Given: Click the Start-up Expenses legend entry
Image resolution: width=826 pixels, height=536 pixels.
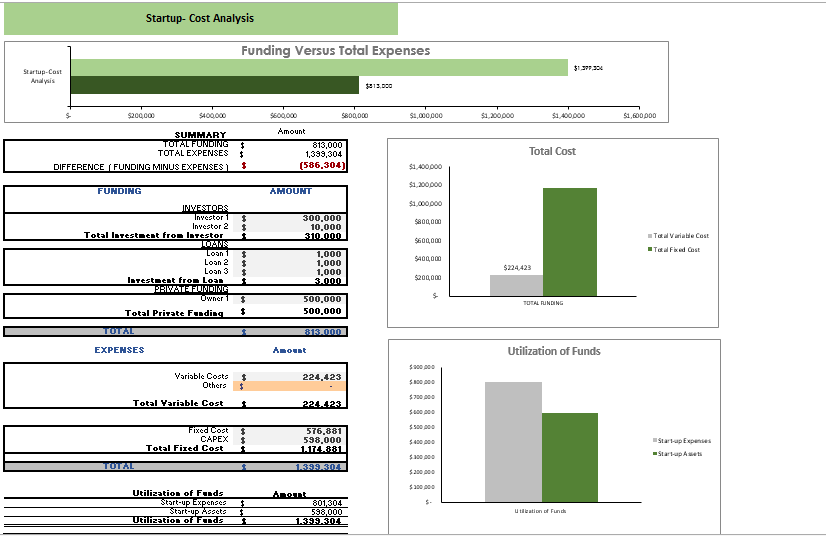Looking at the screenshot, I should coord(682,441).
